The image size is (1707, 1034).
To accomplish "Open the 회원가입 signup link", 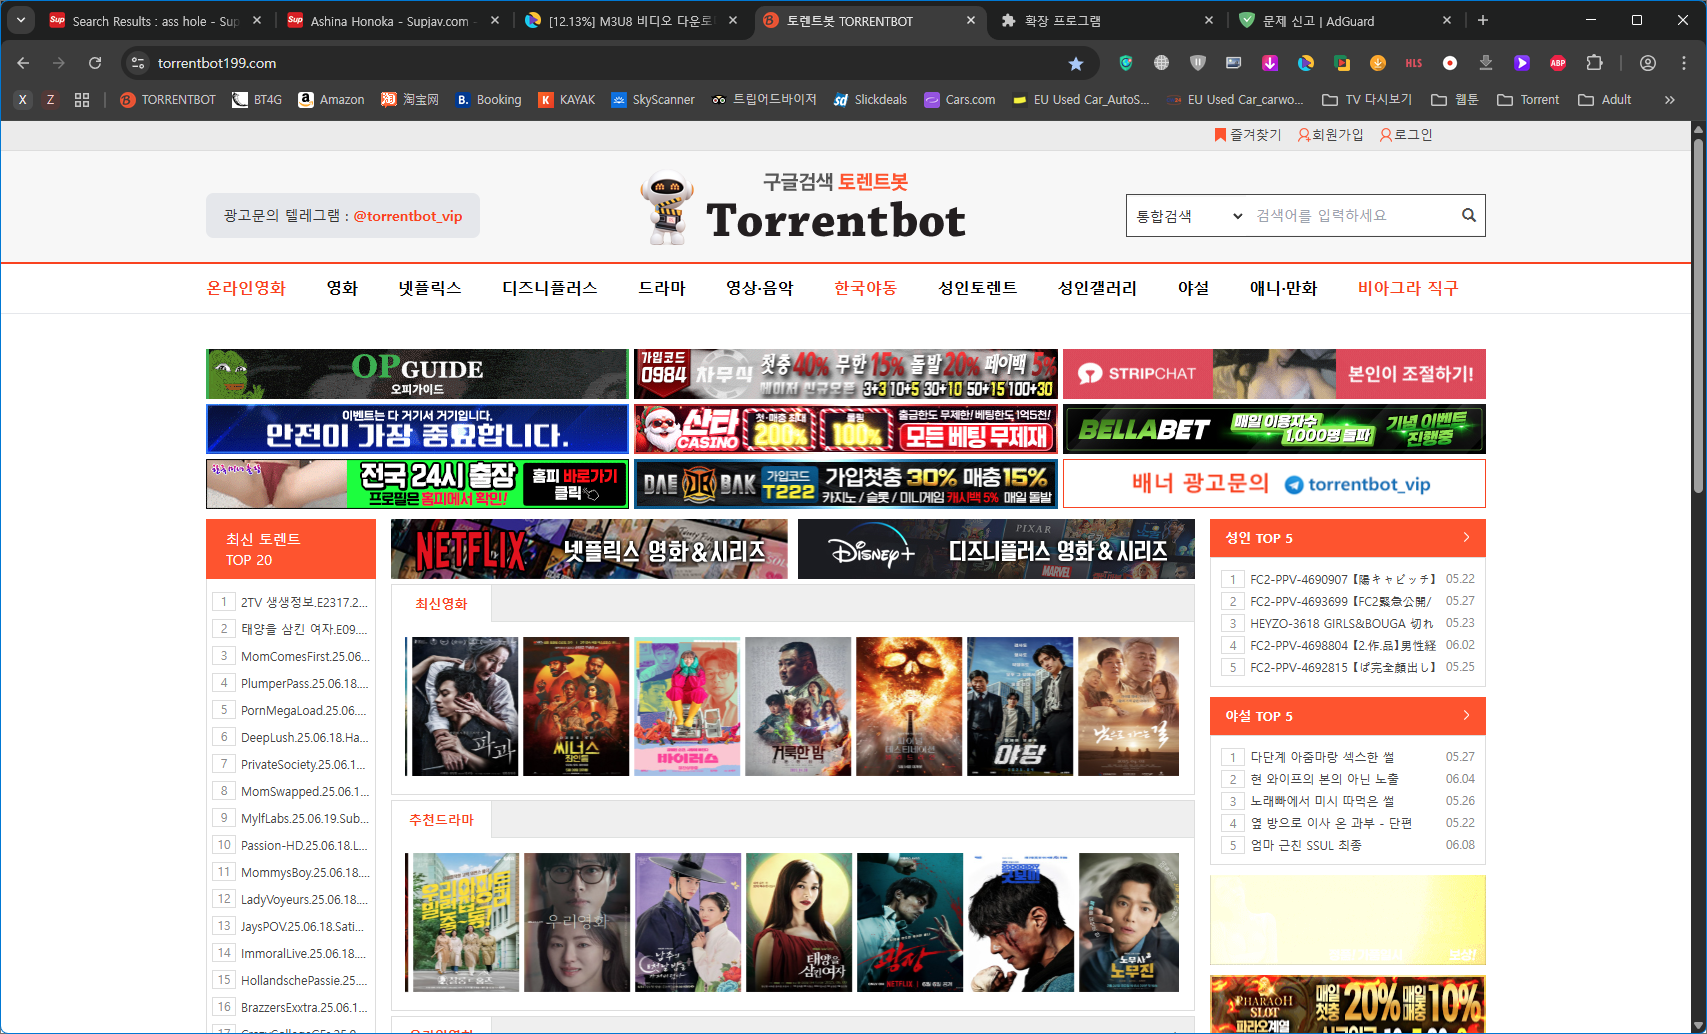I will (1330, 134).
